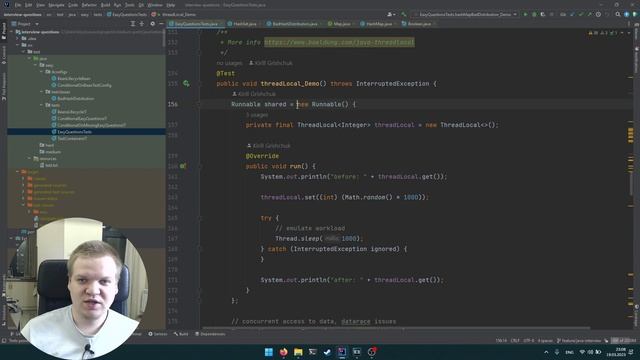Click the Windows Start button
Screen dimensions: 640x360
[269, 352]
